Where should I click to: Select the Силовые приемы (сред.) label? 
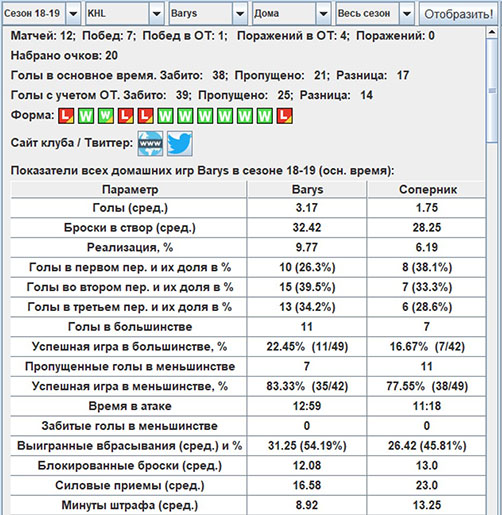pyautogui.click(x=130, y=486)
